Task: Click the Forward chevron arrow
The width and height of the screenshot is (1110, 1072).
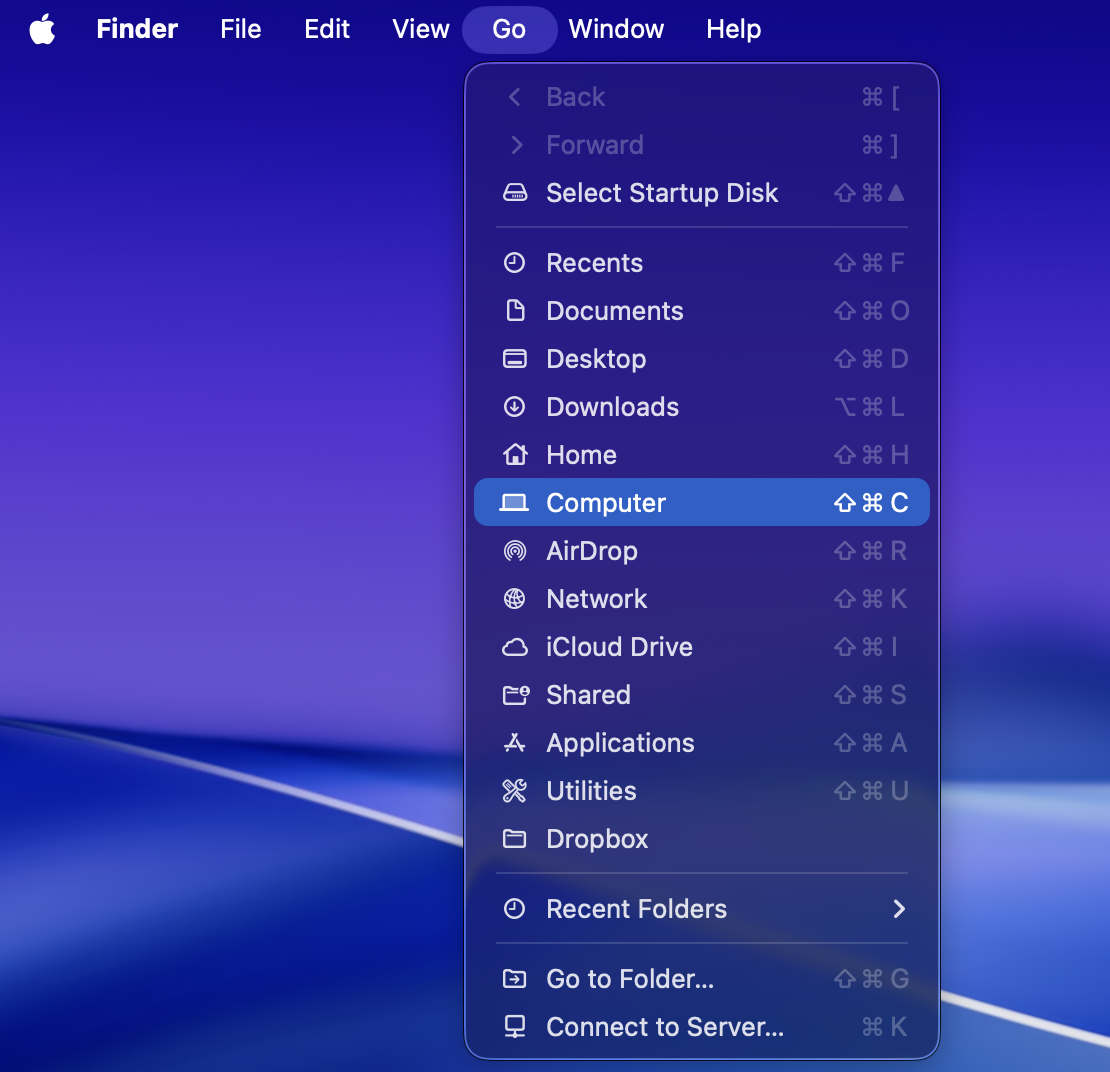Action: coord(515,145)
